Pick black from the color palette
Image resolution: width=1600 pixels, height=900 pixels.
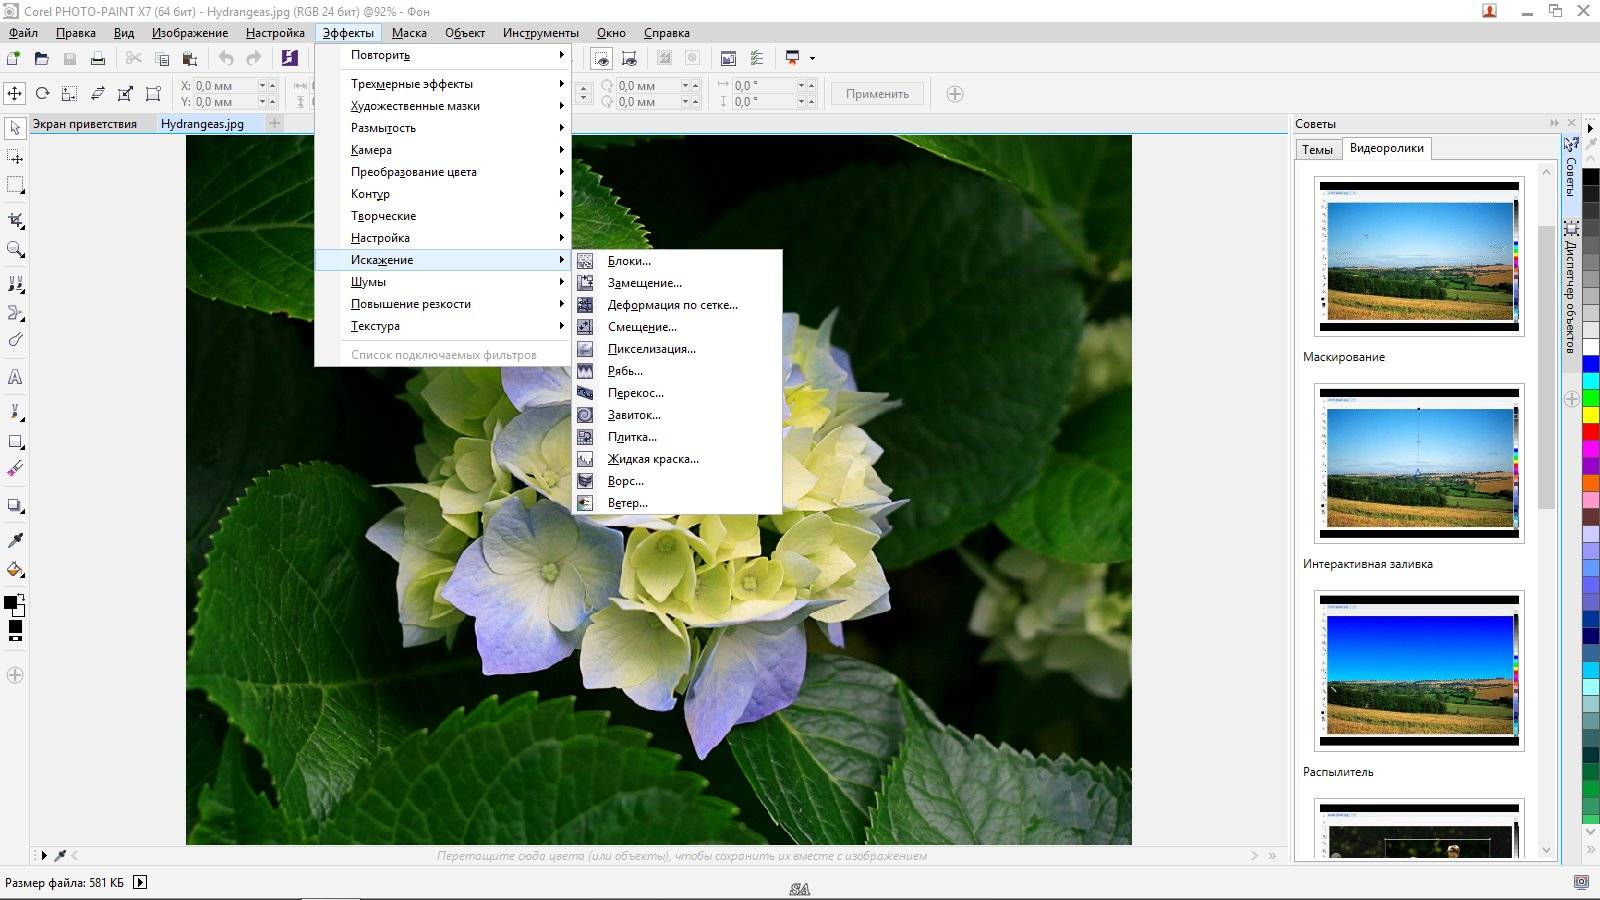click(x=1588, y=177)
